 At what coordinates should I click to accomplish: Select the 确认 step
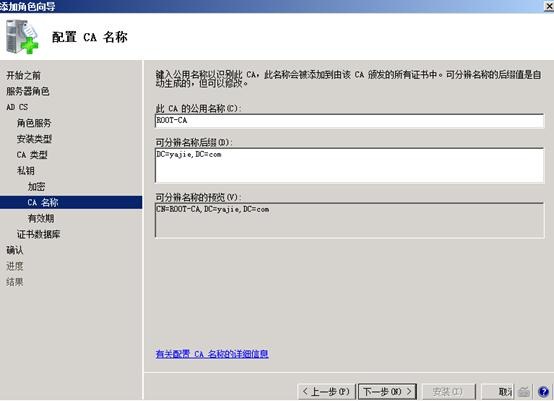[15, 250]
